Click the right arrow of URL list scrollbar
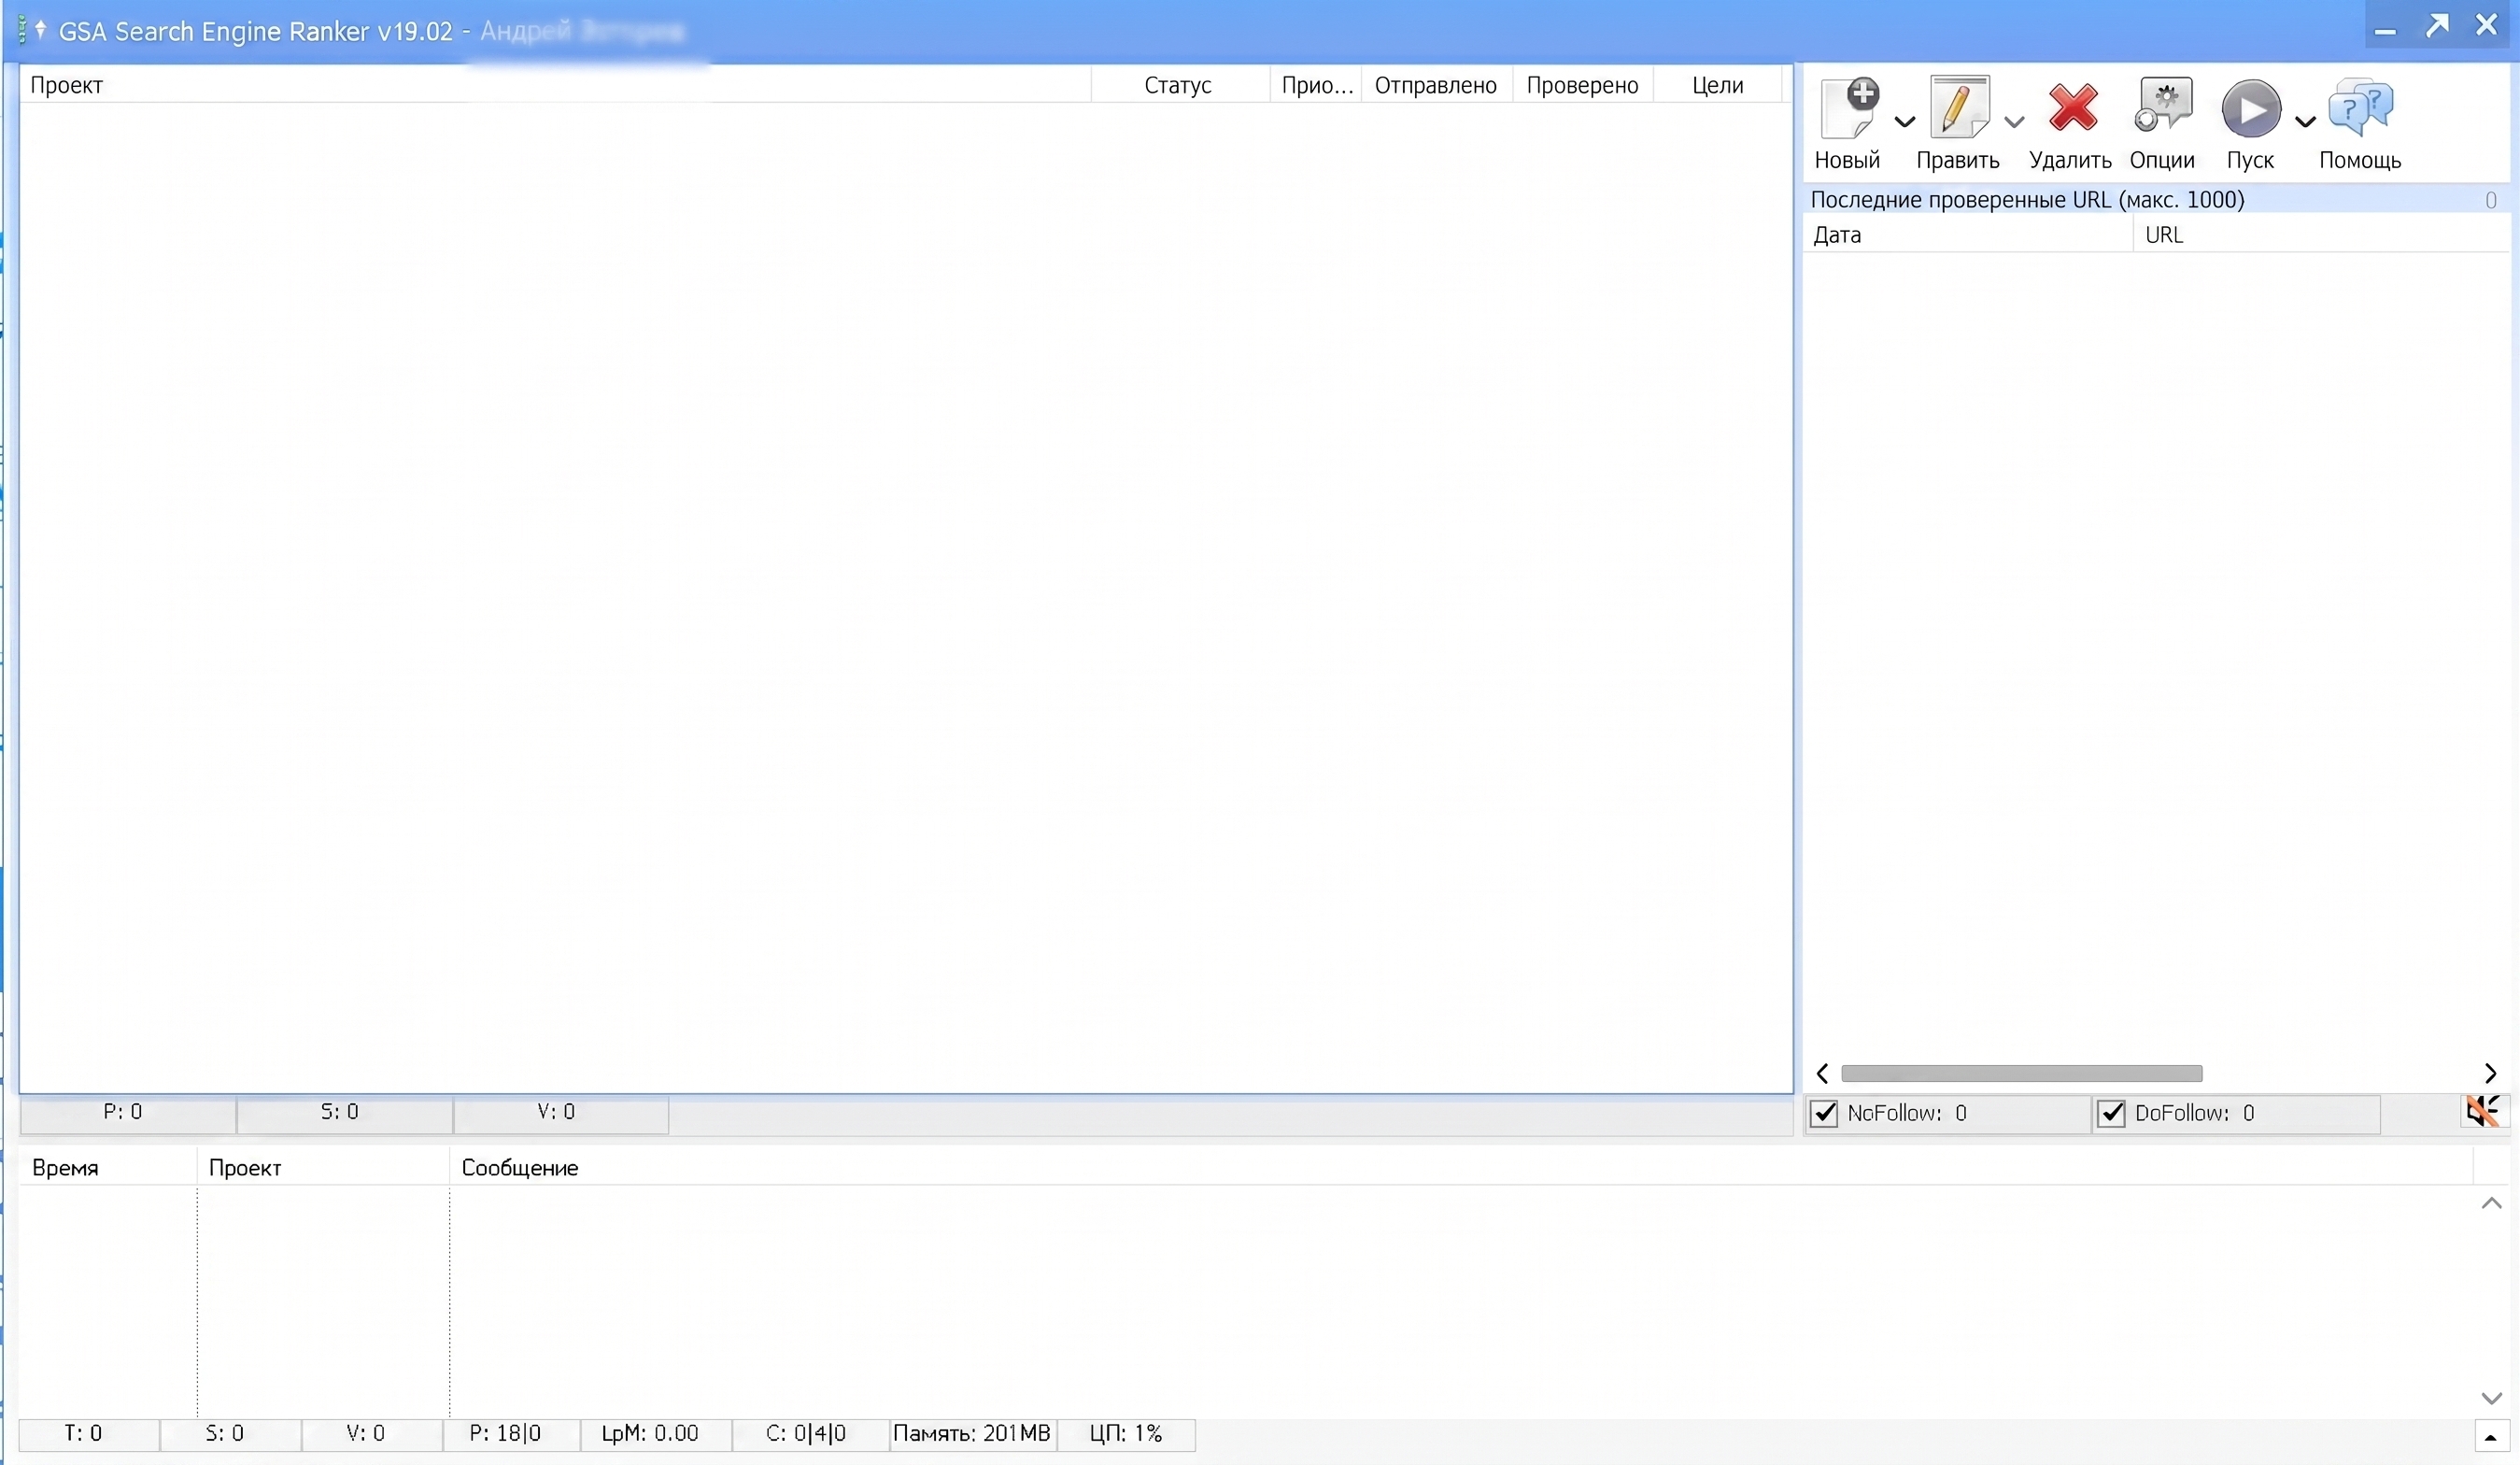This screenshot has height=1465, width=2520. point(2490,1073)
